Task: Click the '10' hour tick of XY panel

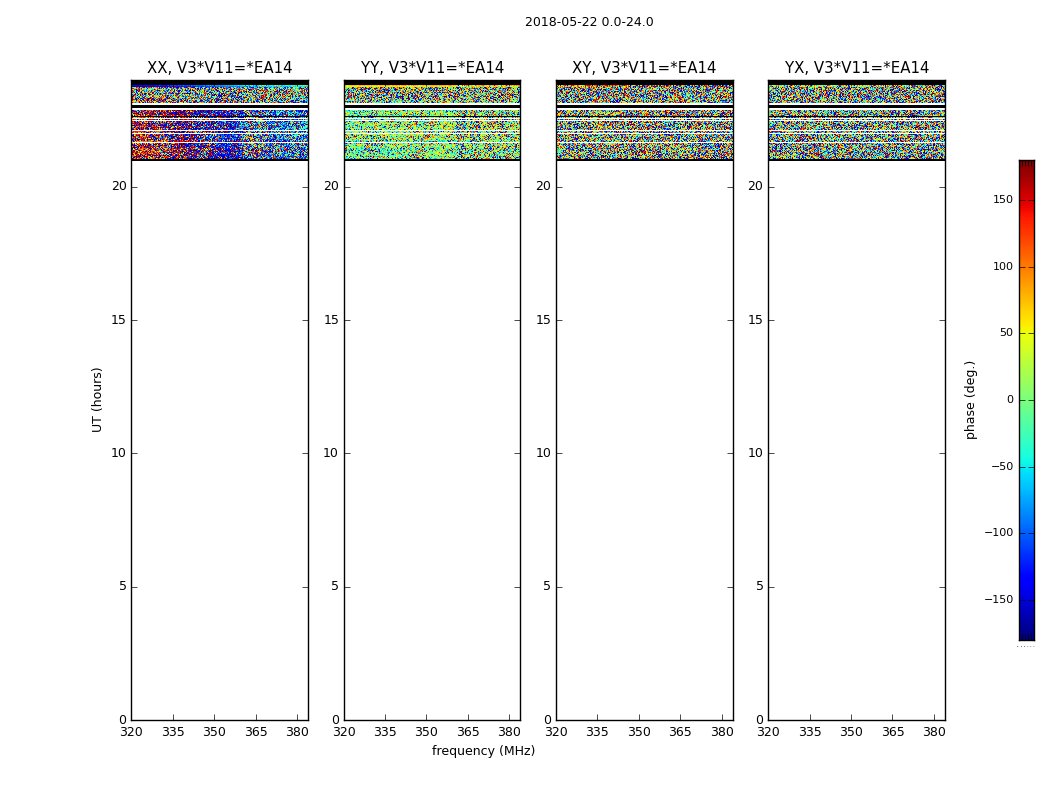Action: click(x=544, y=453)
